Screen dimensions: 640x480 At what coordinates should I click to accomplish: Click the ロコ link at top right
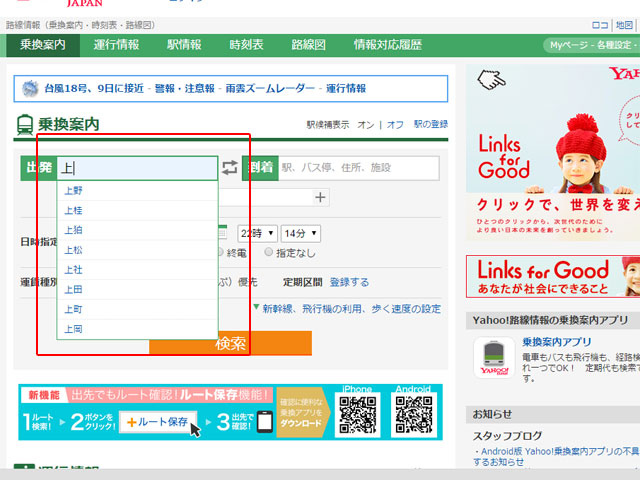pos(600,25)
